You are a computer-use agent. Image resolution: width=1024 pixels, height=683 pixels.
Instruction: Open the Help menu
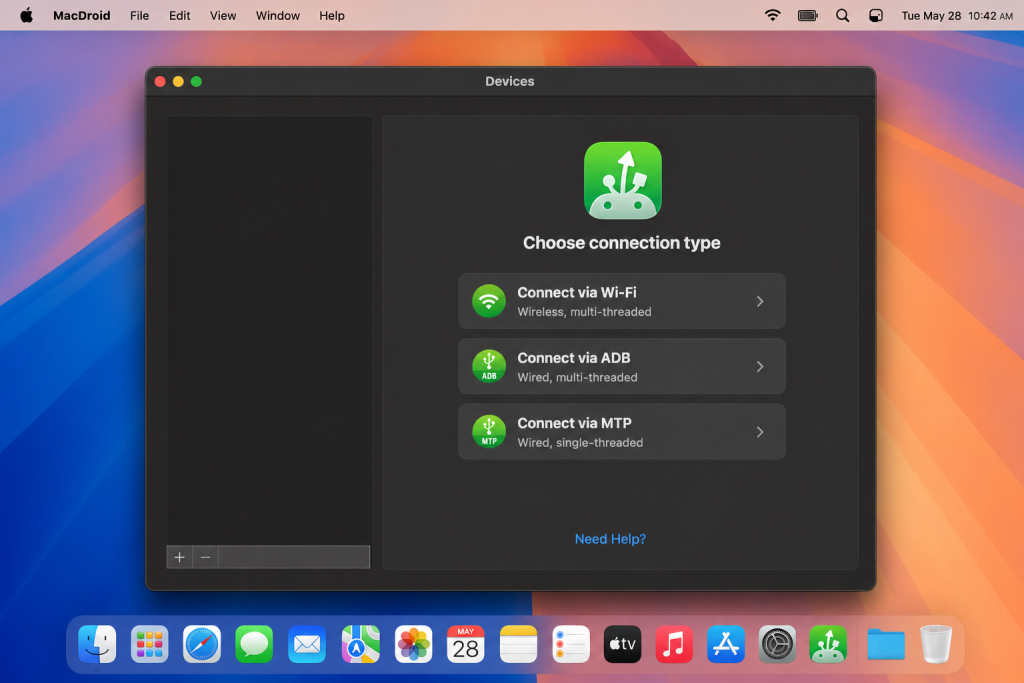pos(332,16)
